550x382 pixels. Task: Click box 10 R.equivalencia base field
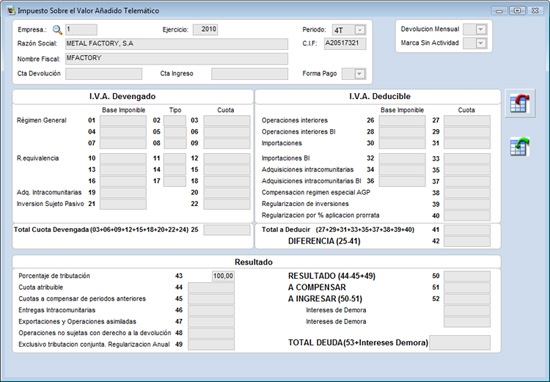point(123,159)
